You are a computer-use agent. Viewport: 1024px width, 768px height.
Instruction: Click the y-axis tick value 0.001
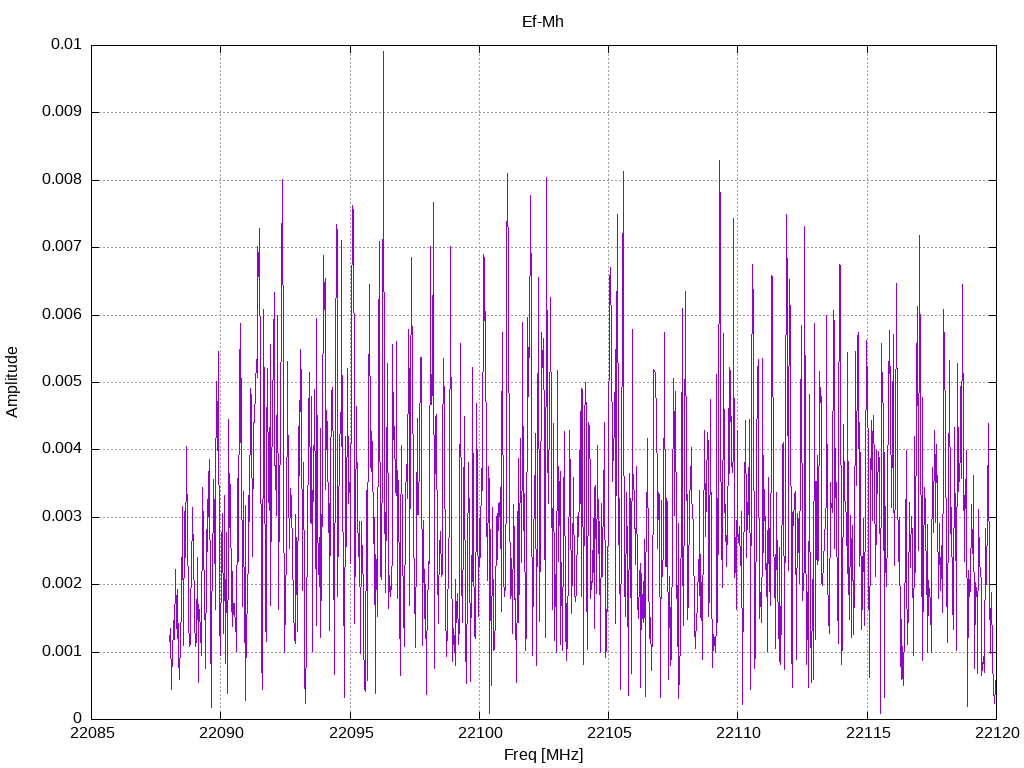(x=62, y=652)
